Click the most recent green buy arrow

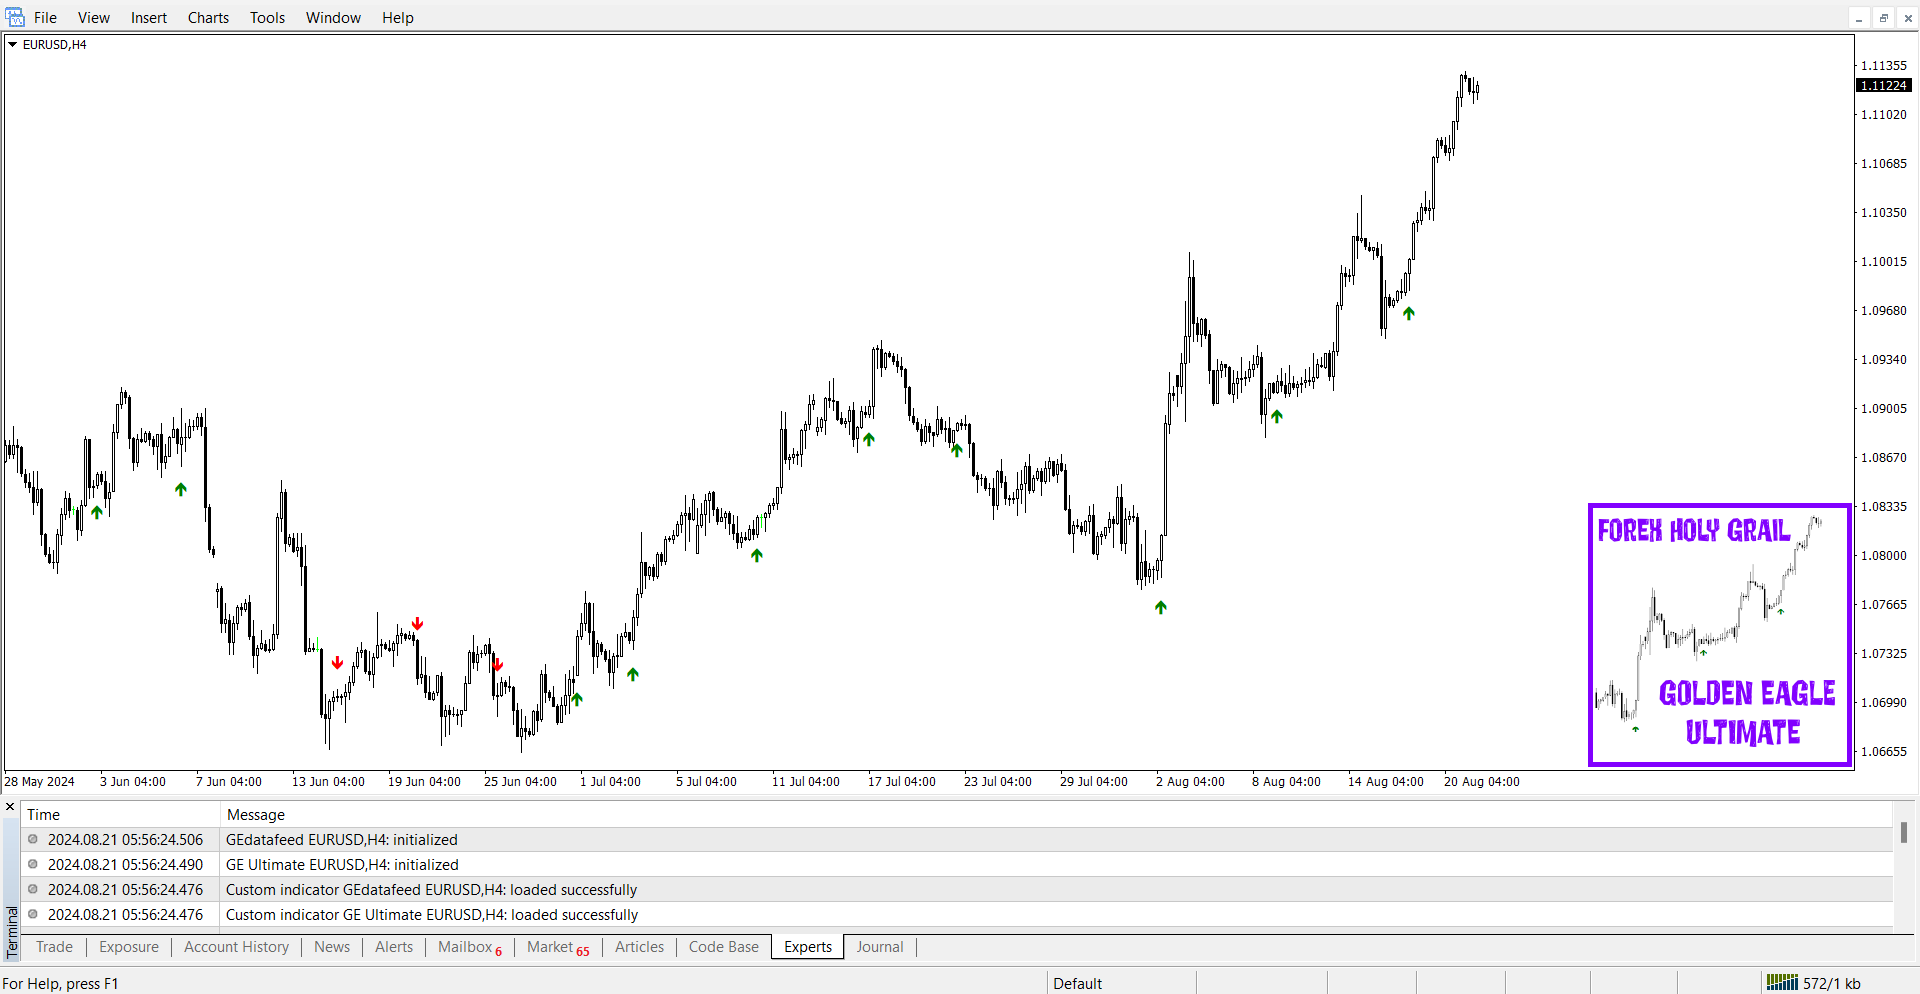pos(1408,314)
